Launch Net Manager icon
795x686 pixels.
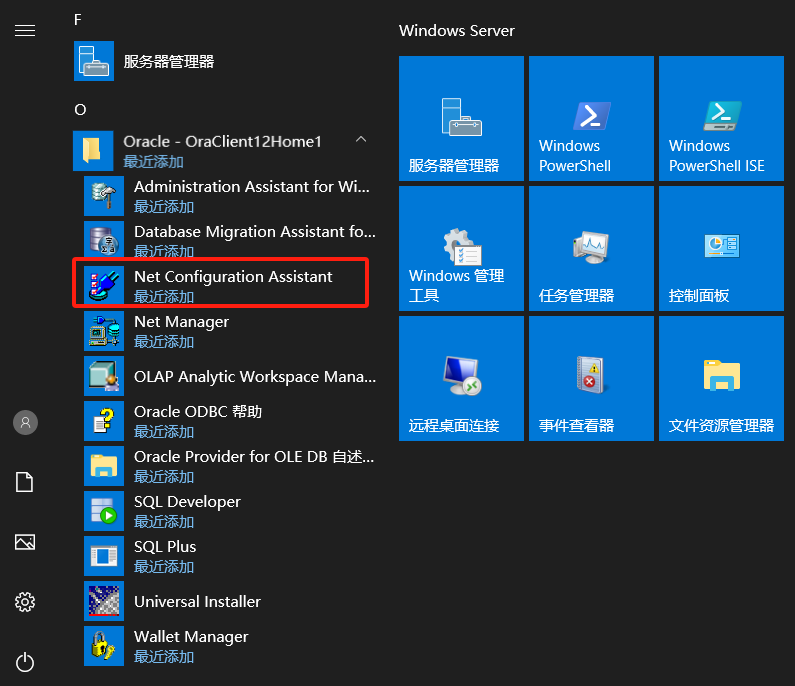104,331
